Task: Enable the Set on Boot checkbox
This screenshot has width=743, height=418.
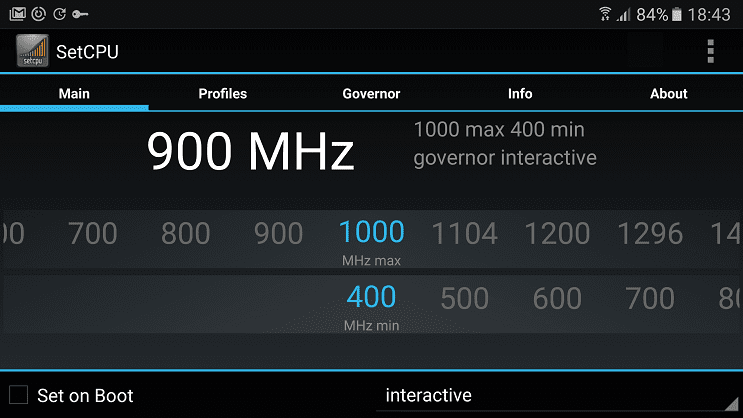Action: (x=18, y=395)
